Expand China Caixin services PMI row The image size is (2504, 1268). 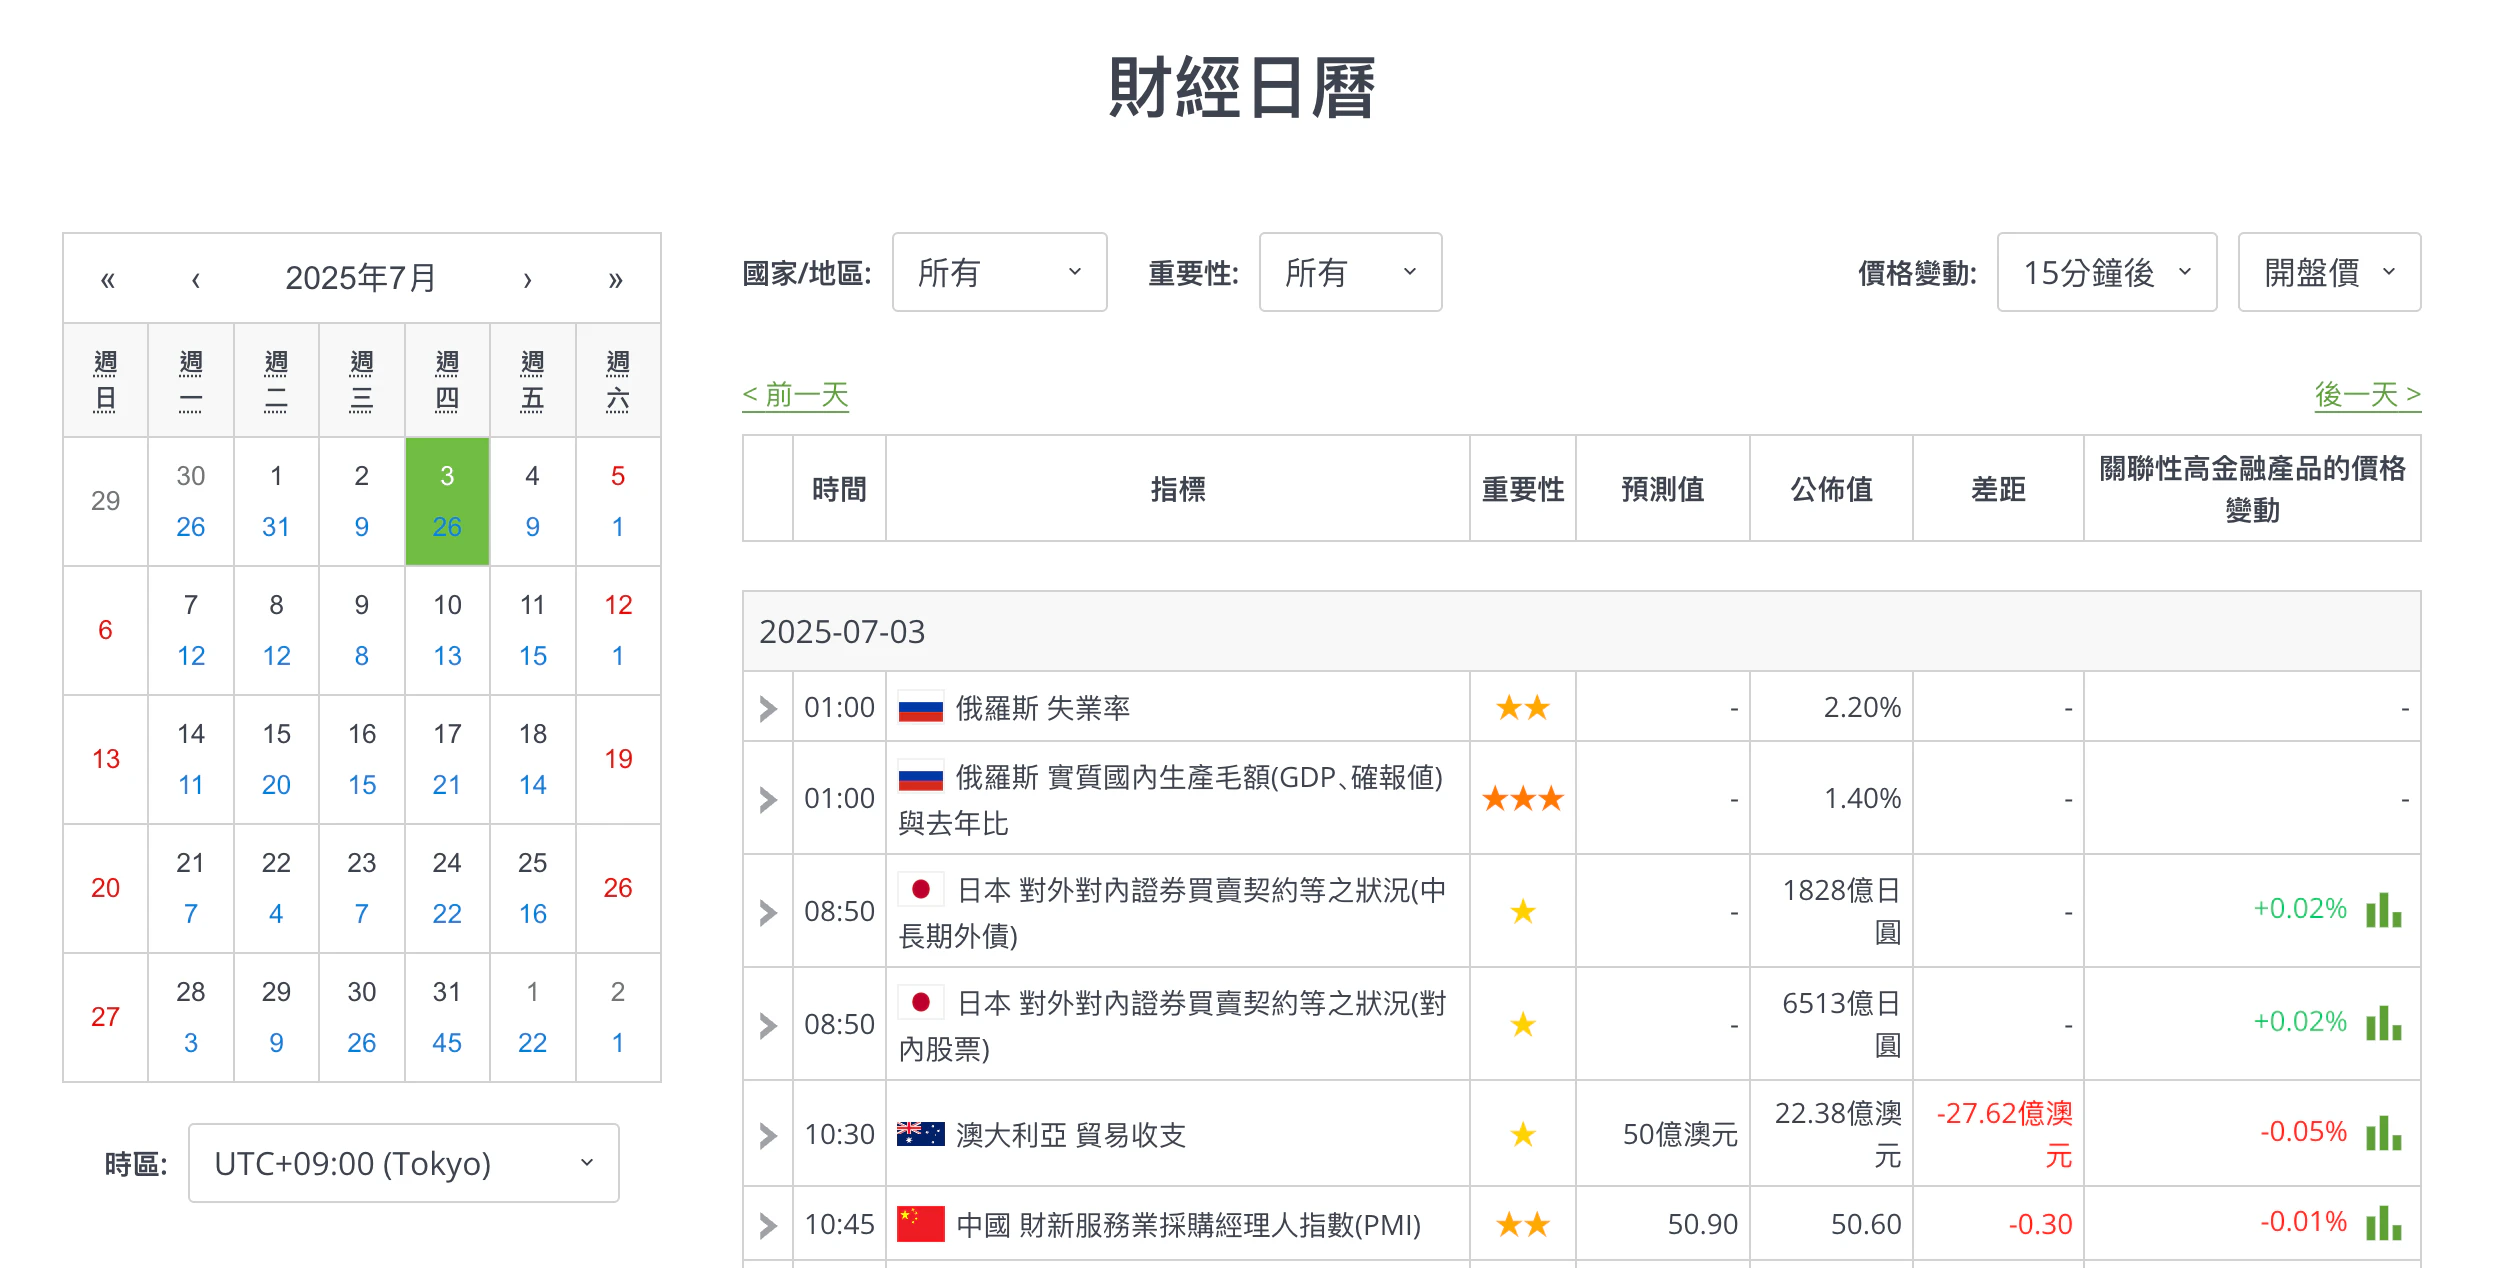pos(768,1225)
